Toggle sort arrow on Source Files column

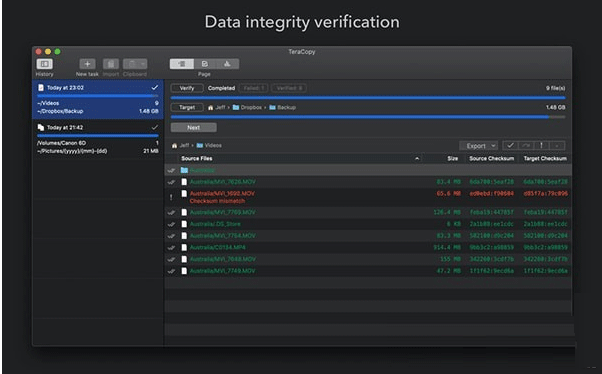click(417, 159)
